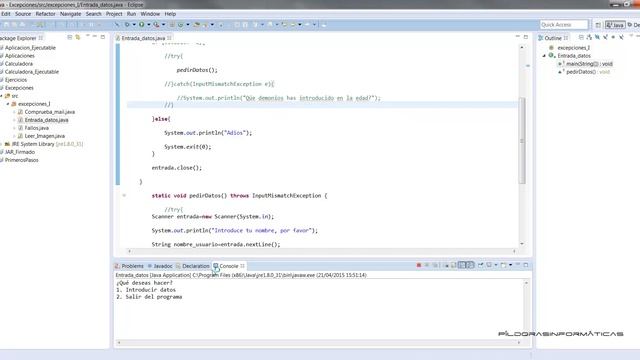Open Comprueba_mail.java in Package Explorer

click(x=49, y=112)
